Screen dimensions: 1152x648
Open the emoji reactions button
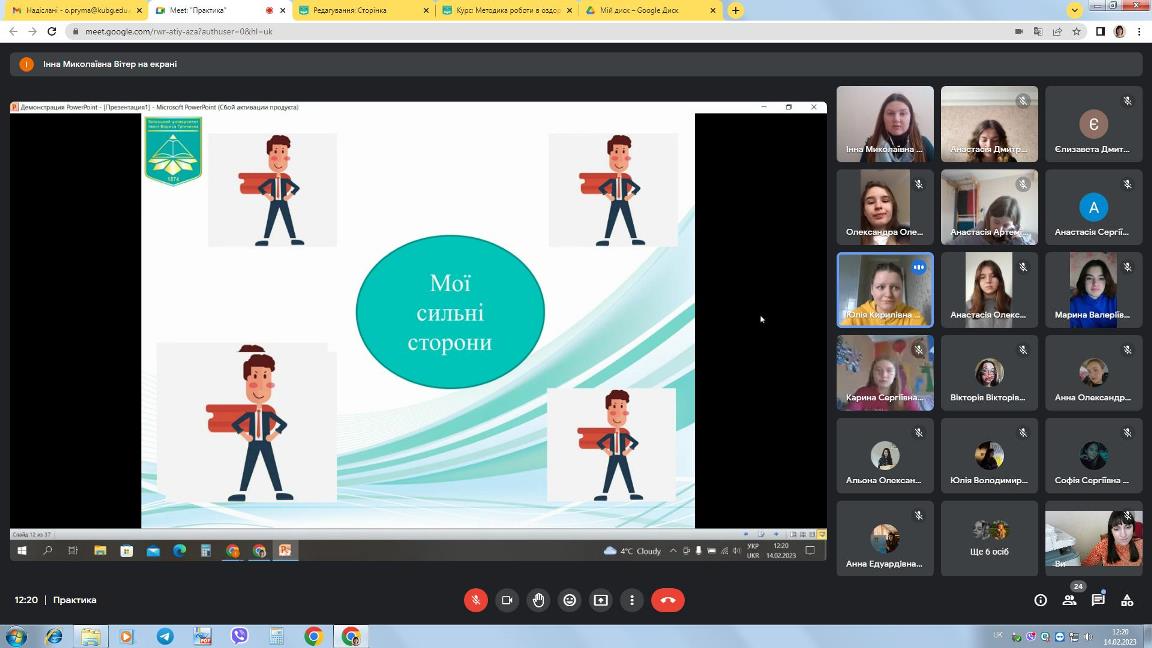point(570,600)
